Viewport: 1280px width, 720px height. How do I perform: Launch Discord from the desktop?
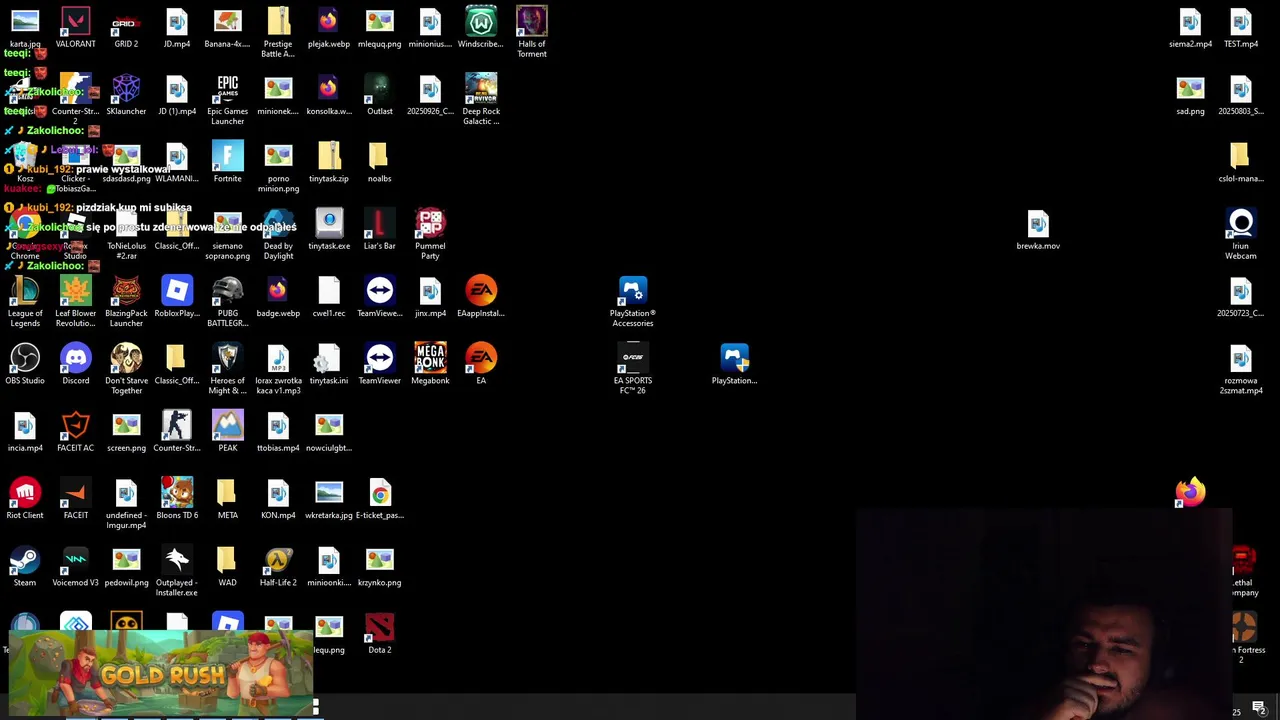[x=75, y=363]
